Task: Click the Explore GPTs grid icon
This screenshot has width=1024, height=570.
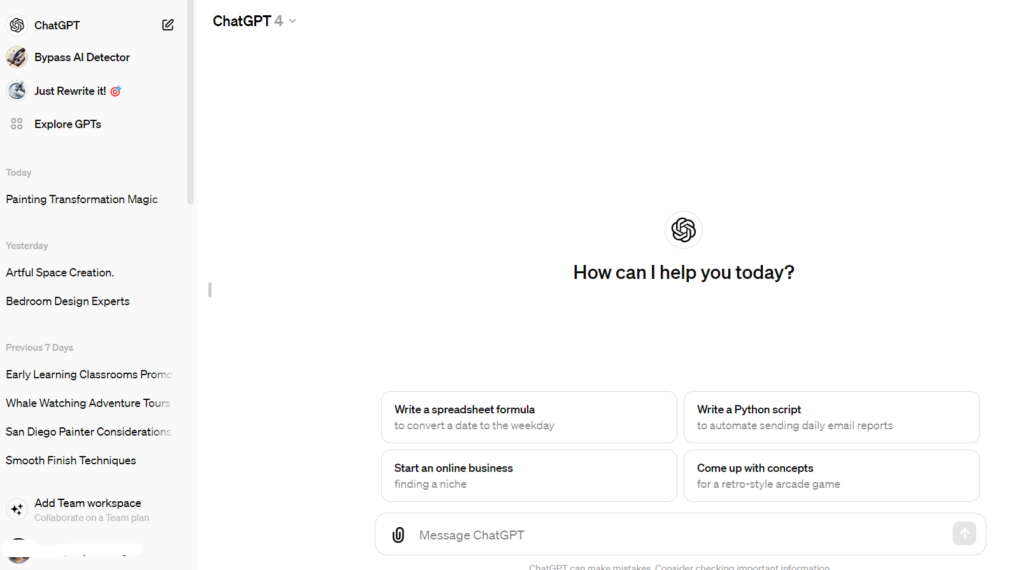Action: coord(17,124)
